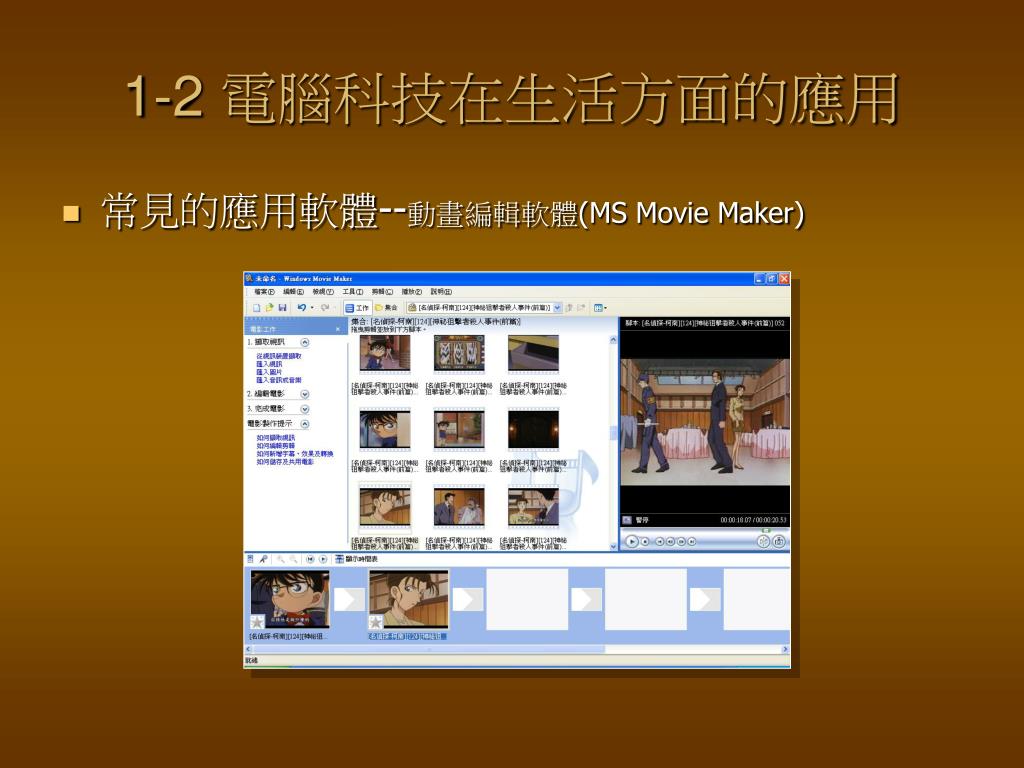Screen dimensions: 1024x768
Task: Click the up-one-level folder icon
Action: pos(569,308)
